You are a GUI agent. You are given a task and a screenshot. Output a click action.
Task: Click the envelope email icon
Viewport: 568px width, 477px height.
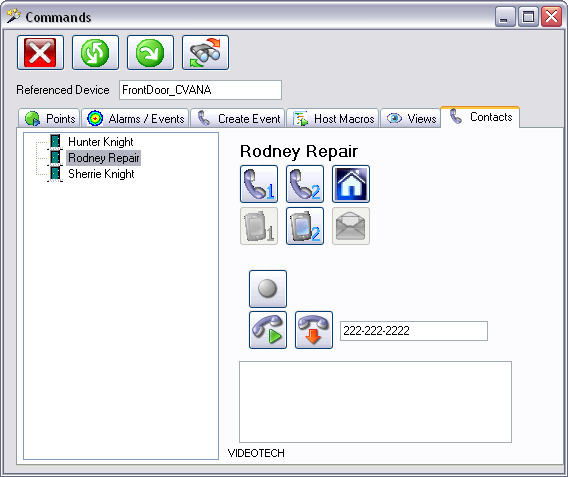tap(351, 226)
